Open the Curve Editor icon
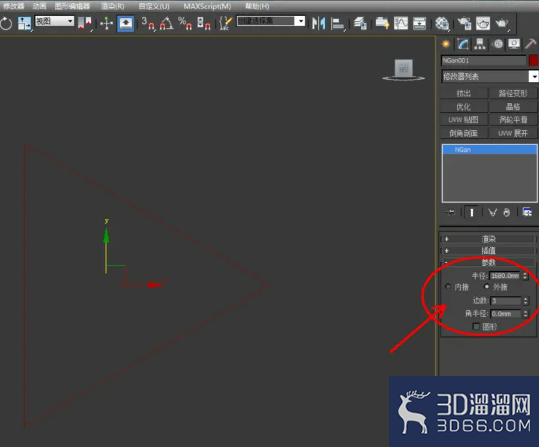 tap(401, 23)
